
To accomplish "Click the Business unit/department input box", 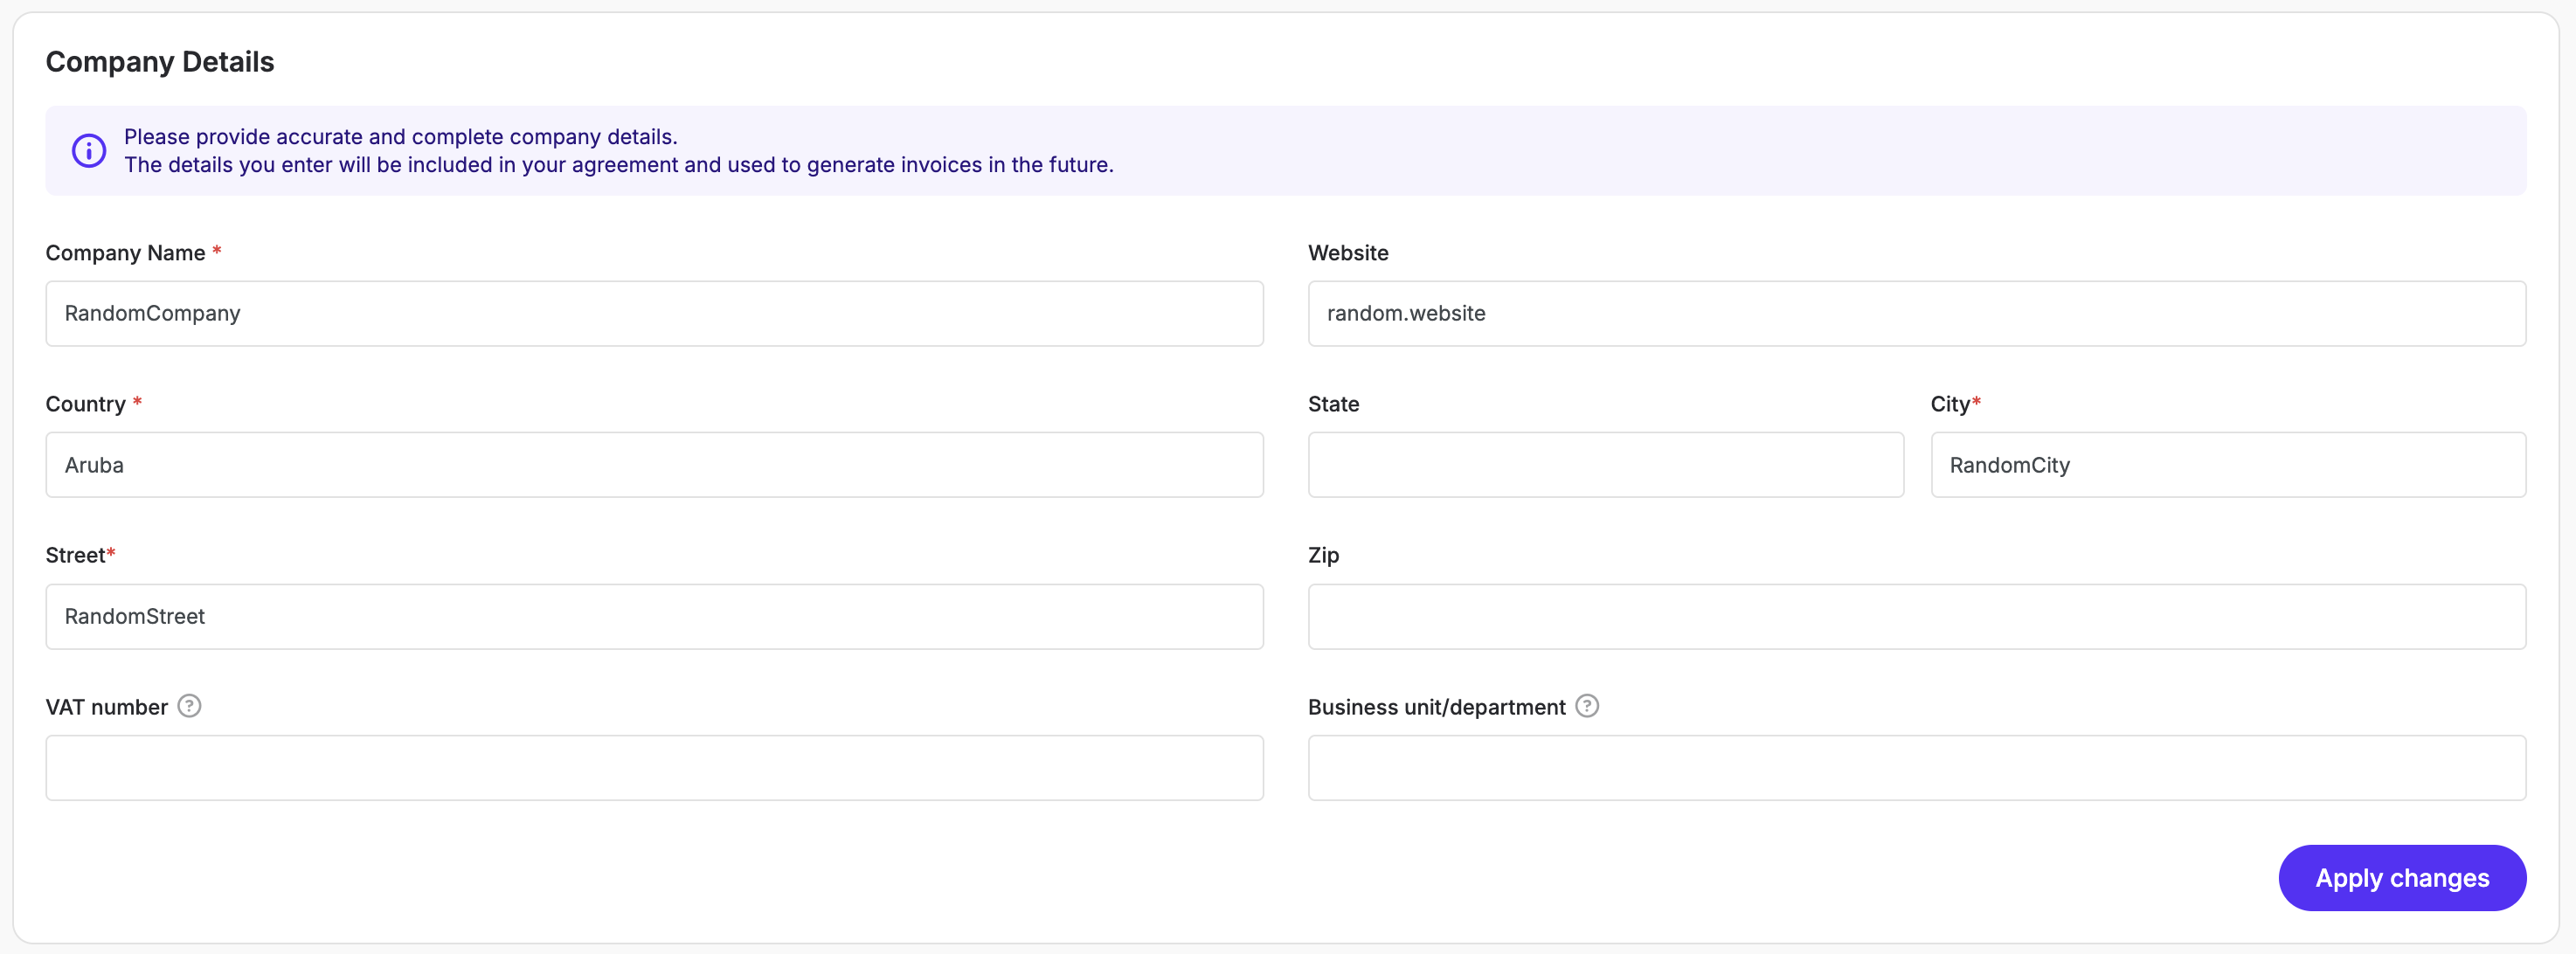I will [x=1916, y=767].
